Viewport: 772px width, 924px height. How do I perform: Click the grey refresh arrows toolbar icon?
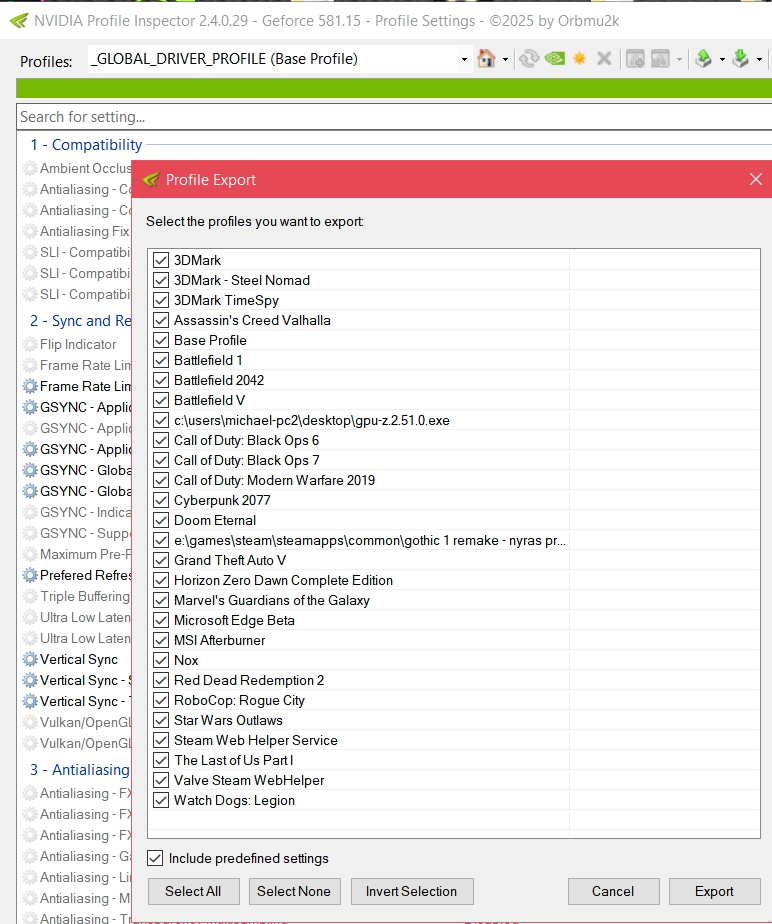click(529, 59)
